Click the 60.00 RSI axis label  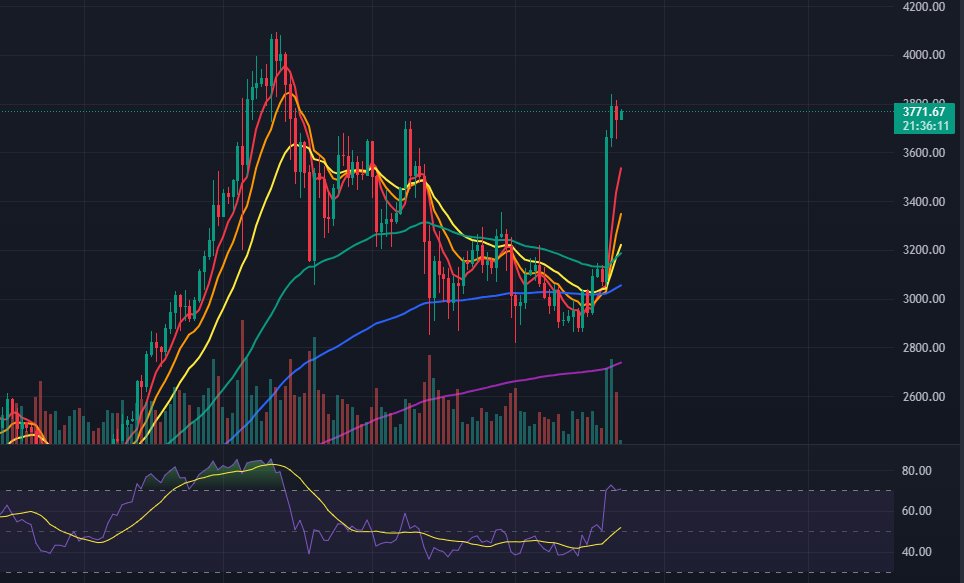pos(917,511)
